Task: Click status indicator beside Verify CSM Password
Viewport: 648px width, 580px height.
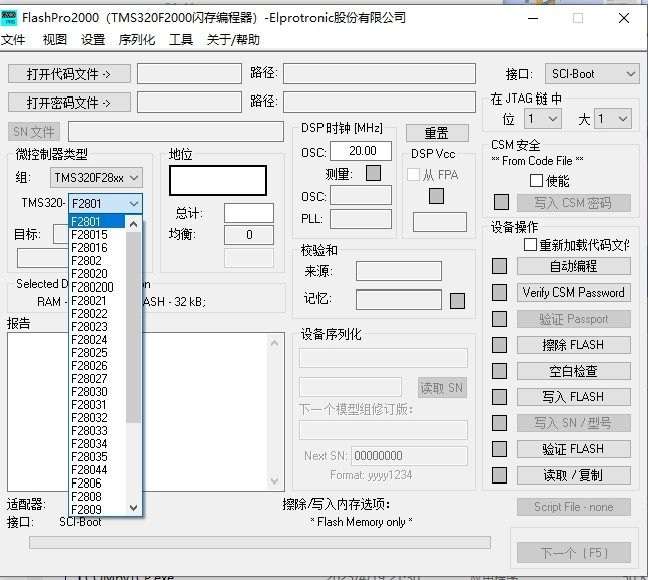Action: coord(499,293)
